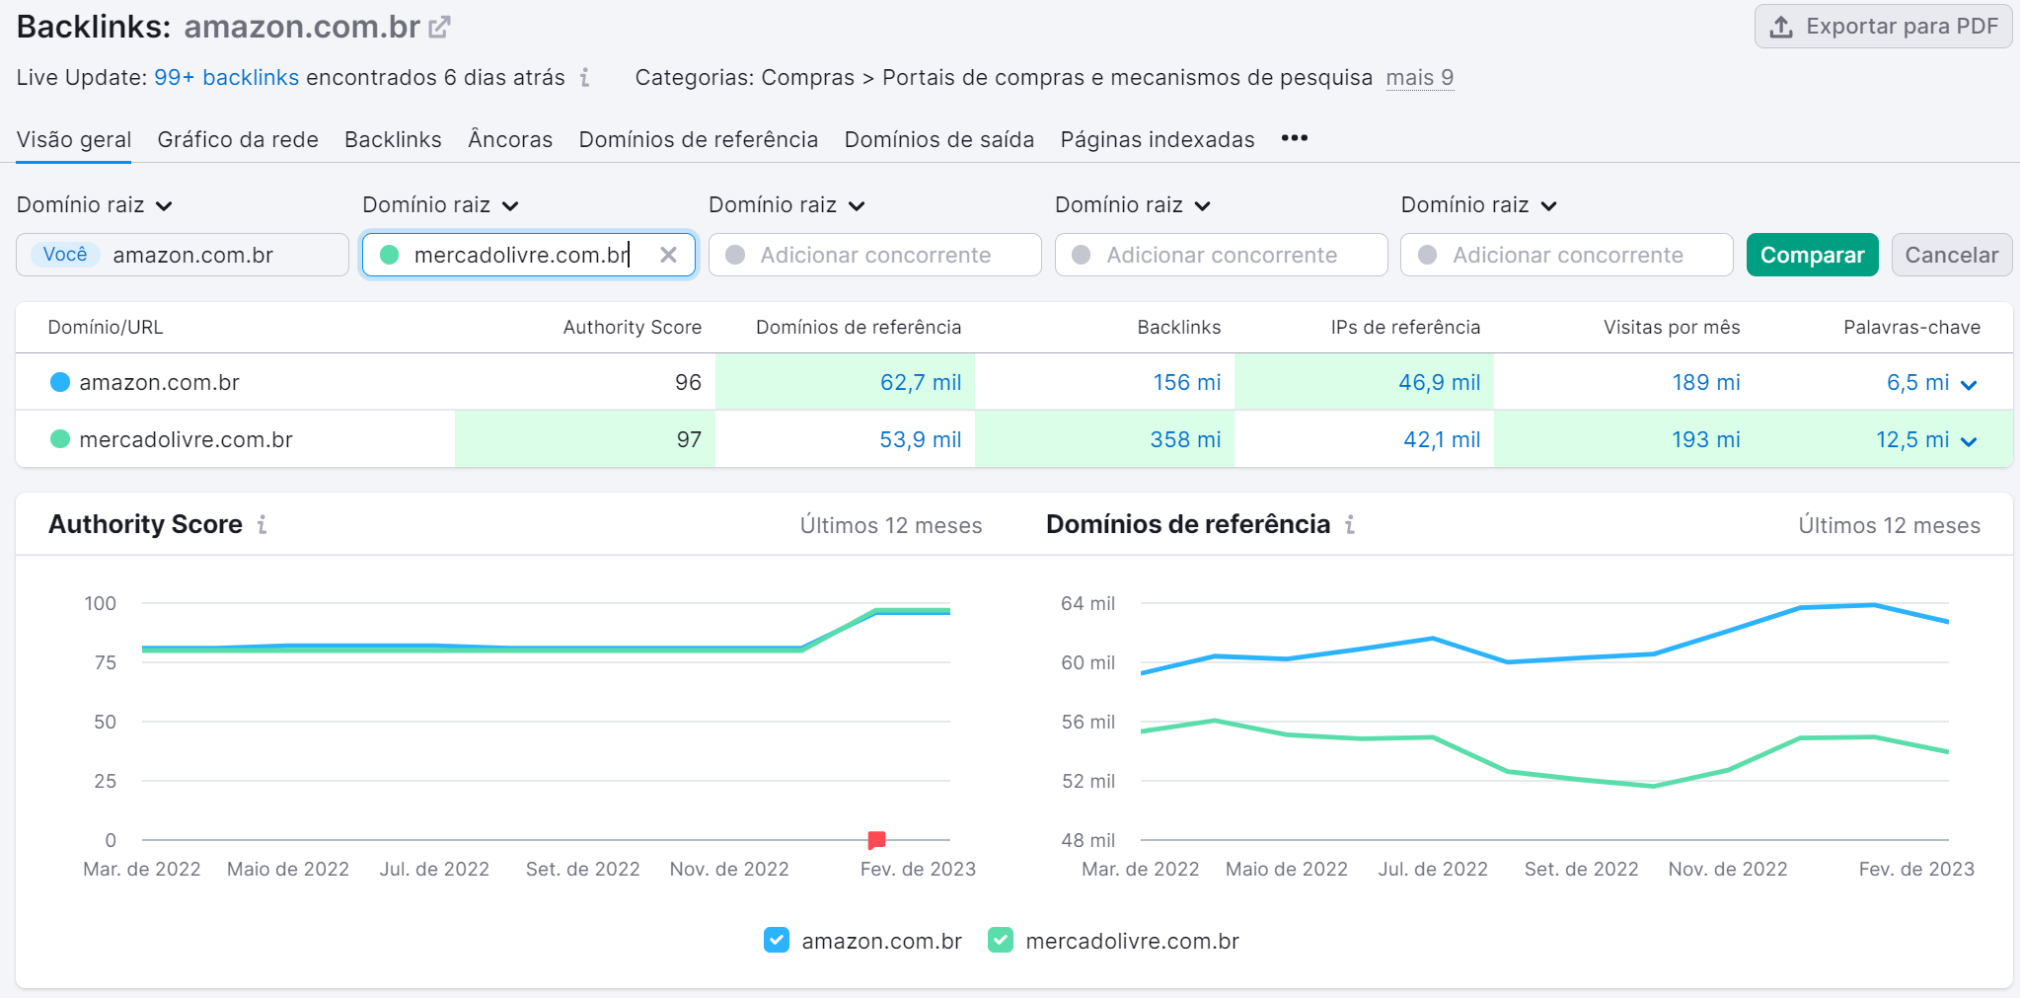Uncheck mercadolivre.com.br legend checkbox
The height and width of the screenshot is (998, 2020).
1000,940
